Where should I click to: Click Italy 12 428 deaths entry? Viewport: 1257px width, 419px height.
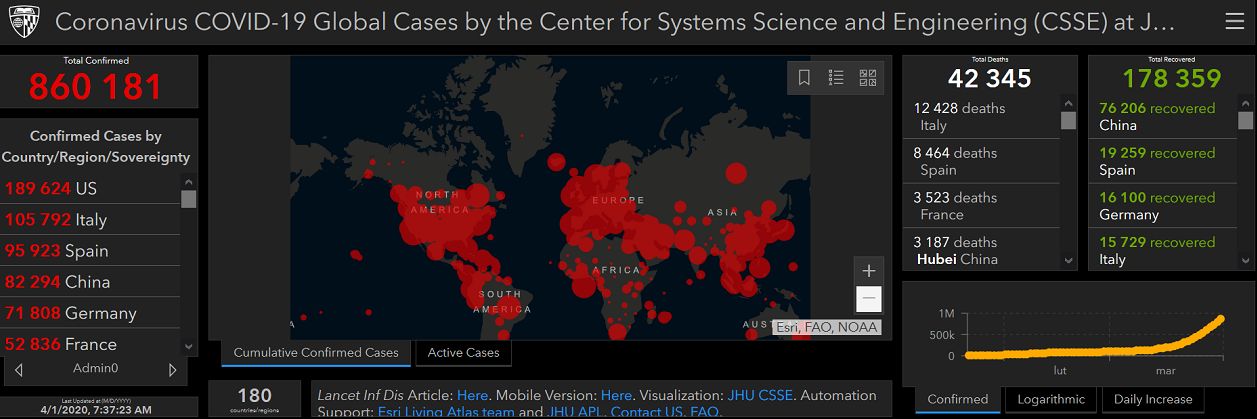pos(981,117)
